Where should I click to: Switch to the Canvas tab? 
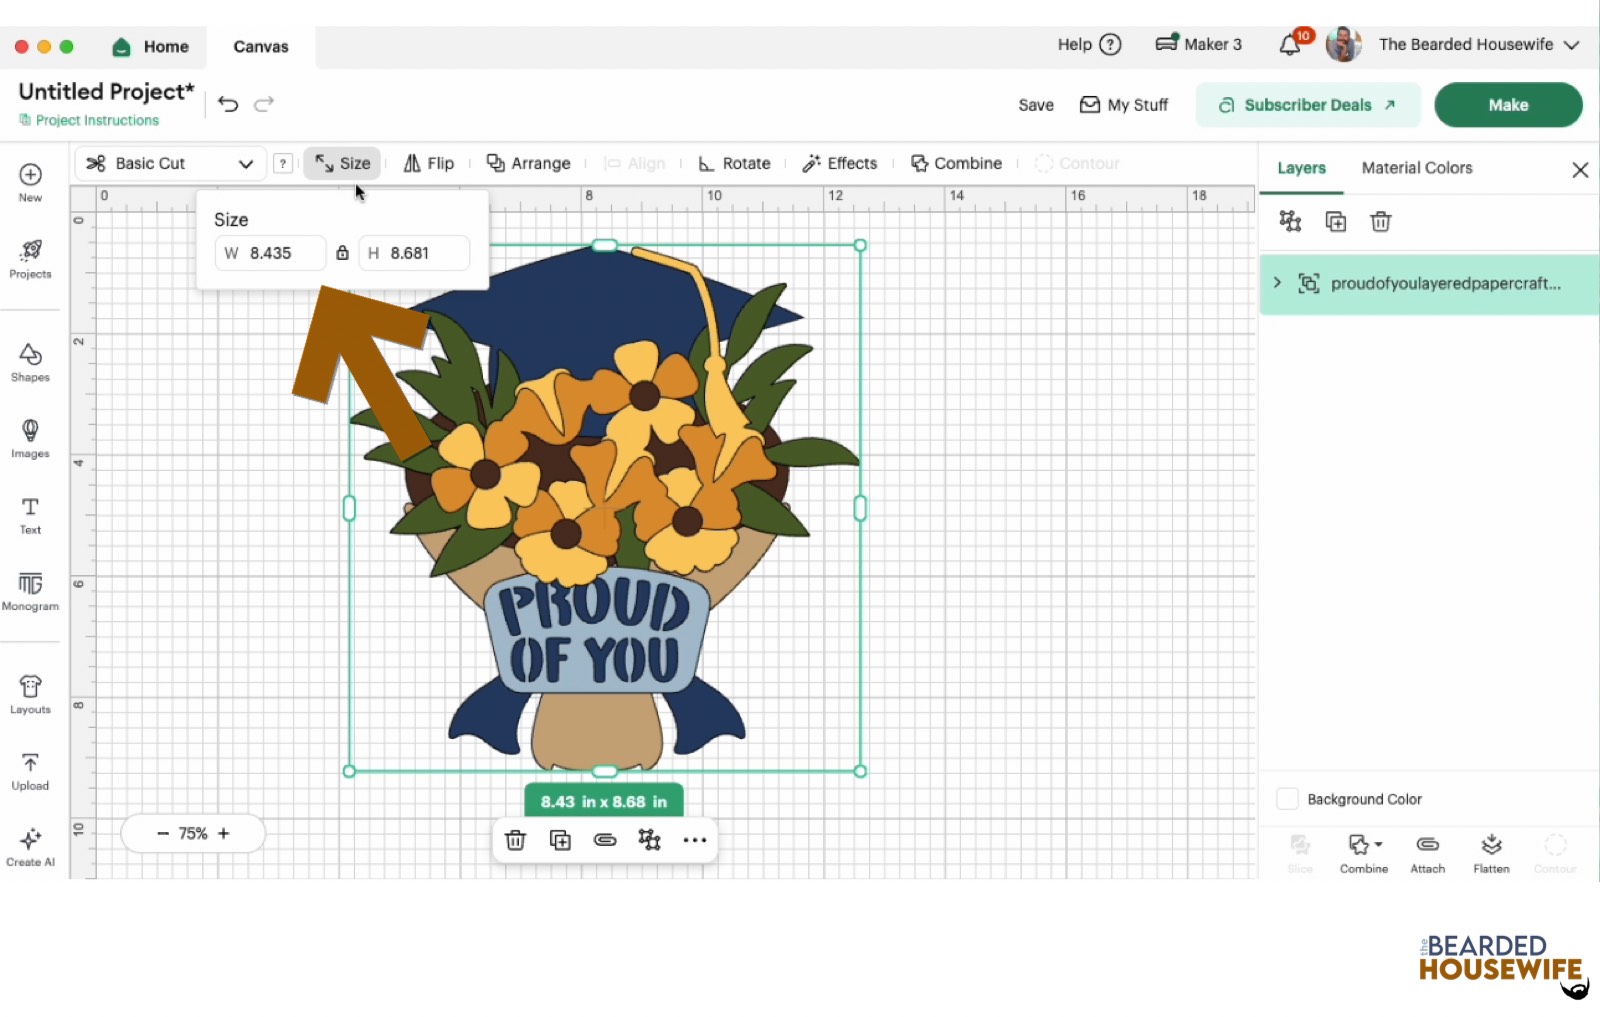[x=261, y=46]
